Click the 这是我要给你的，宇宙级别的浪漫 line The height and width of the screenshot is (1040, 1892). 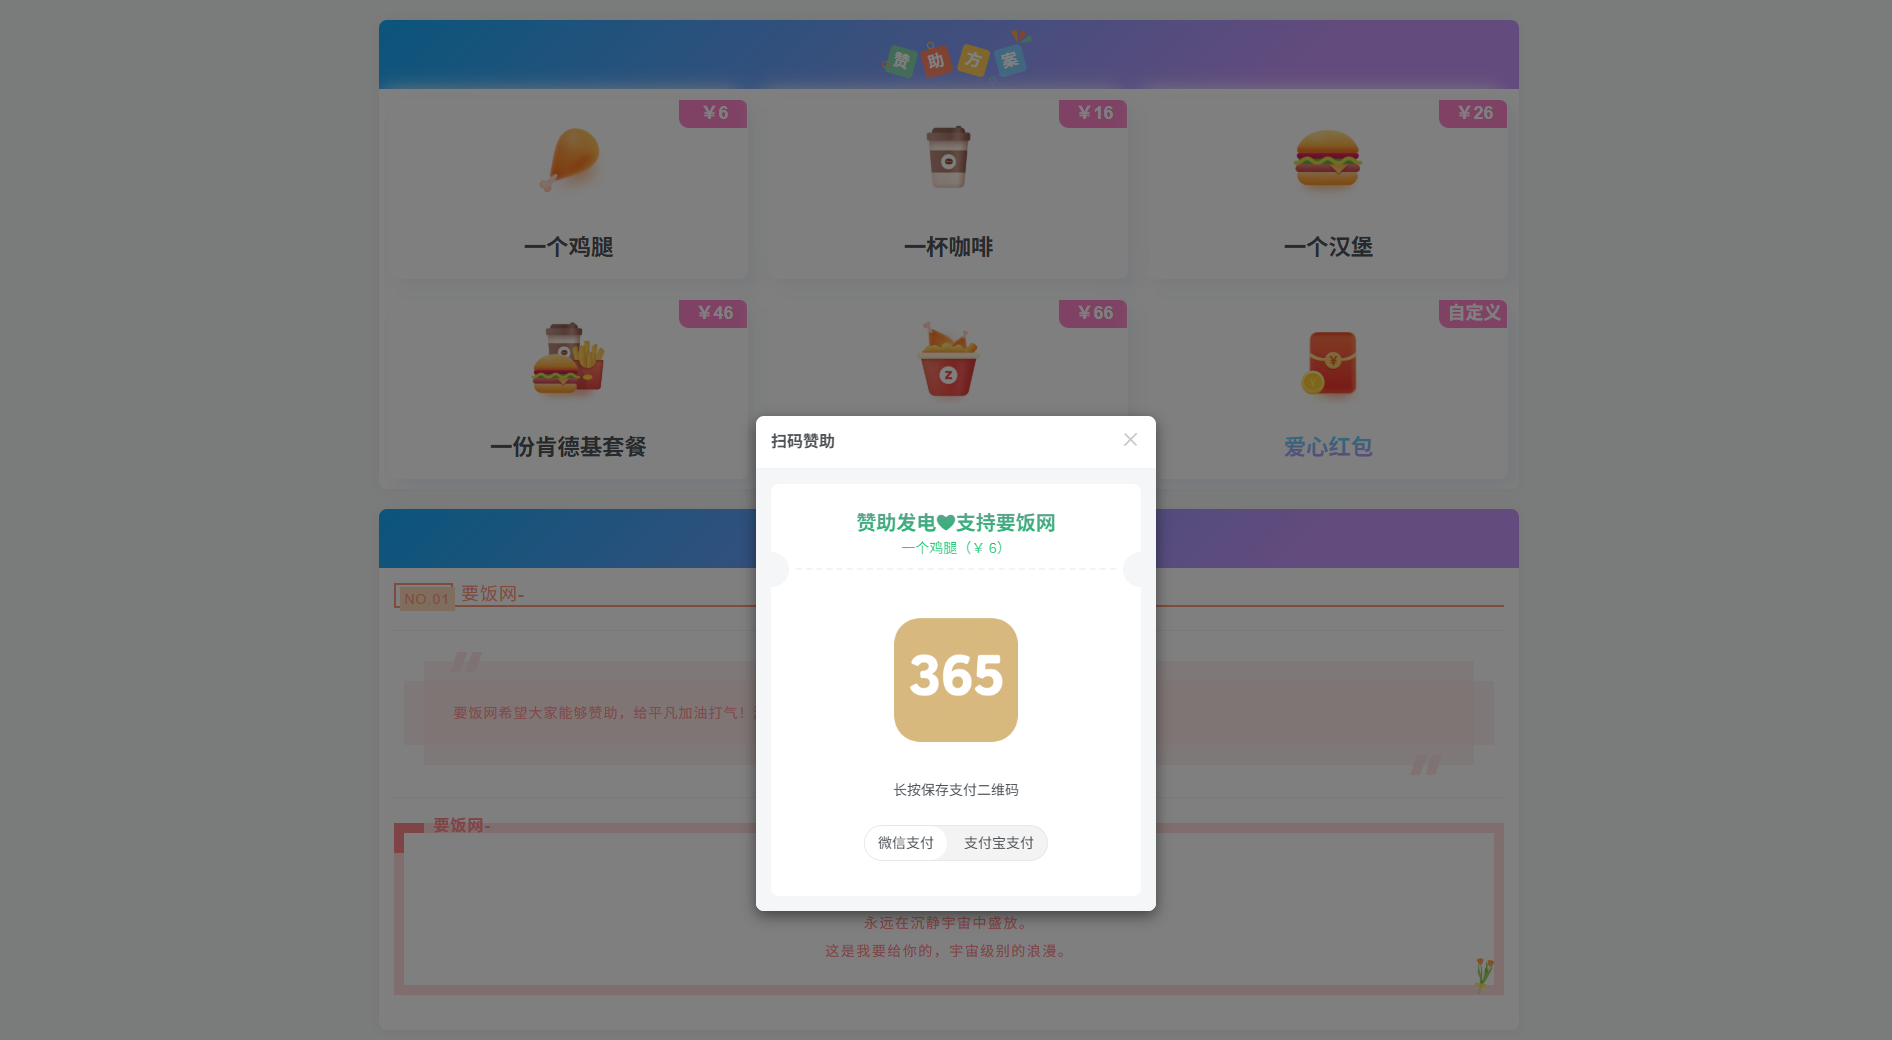(947, 951)
